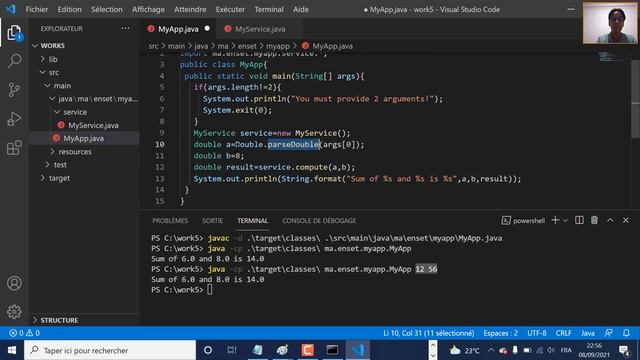Switch to MyService.java editor tab
This screenshot has width=640, height=360.
click(260, 29)
